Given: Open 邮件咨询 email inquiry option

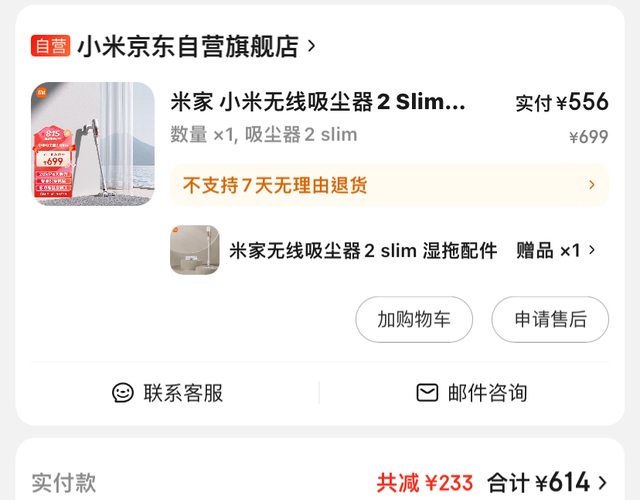Looking at the screenshot, I should tap(471, 393).
